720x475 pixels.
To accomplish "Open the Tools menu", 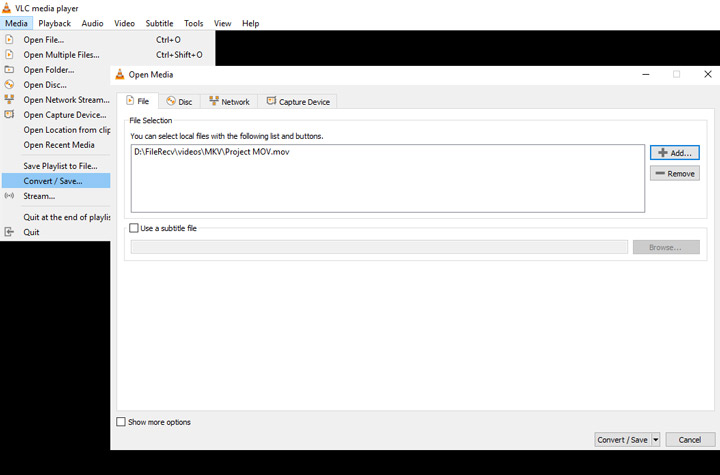I will 193,23.
